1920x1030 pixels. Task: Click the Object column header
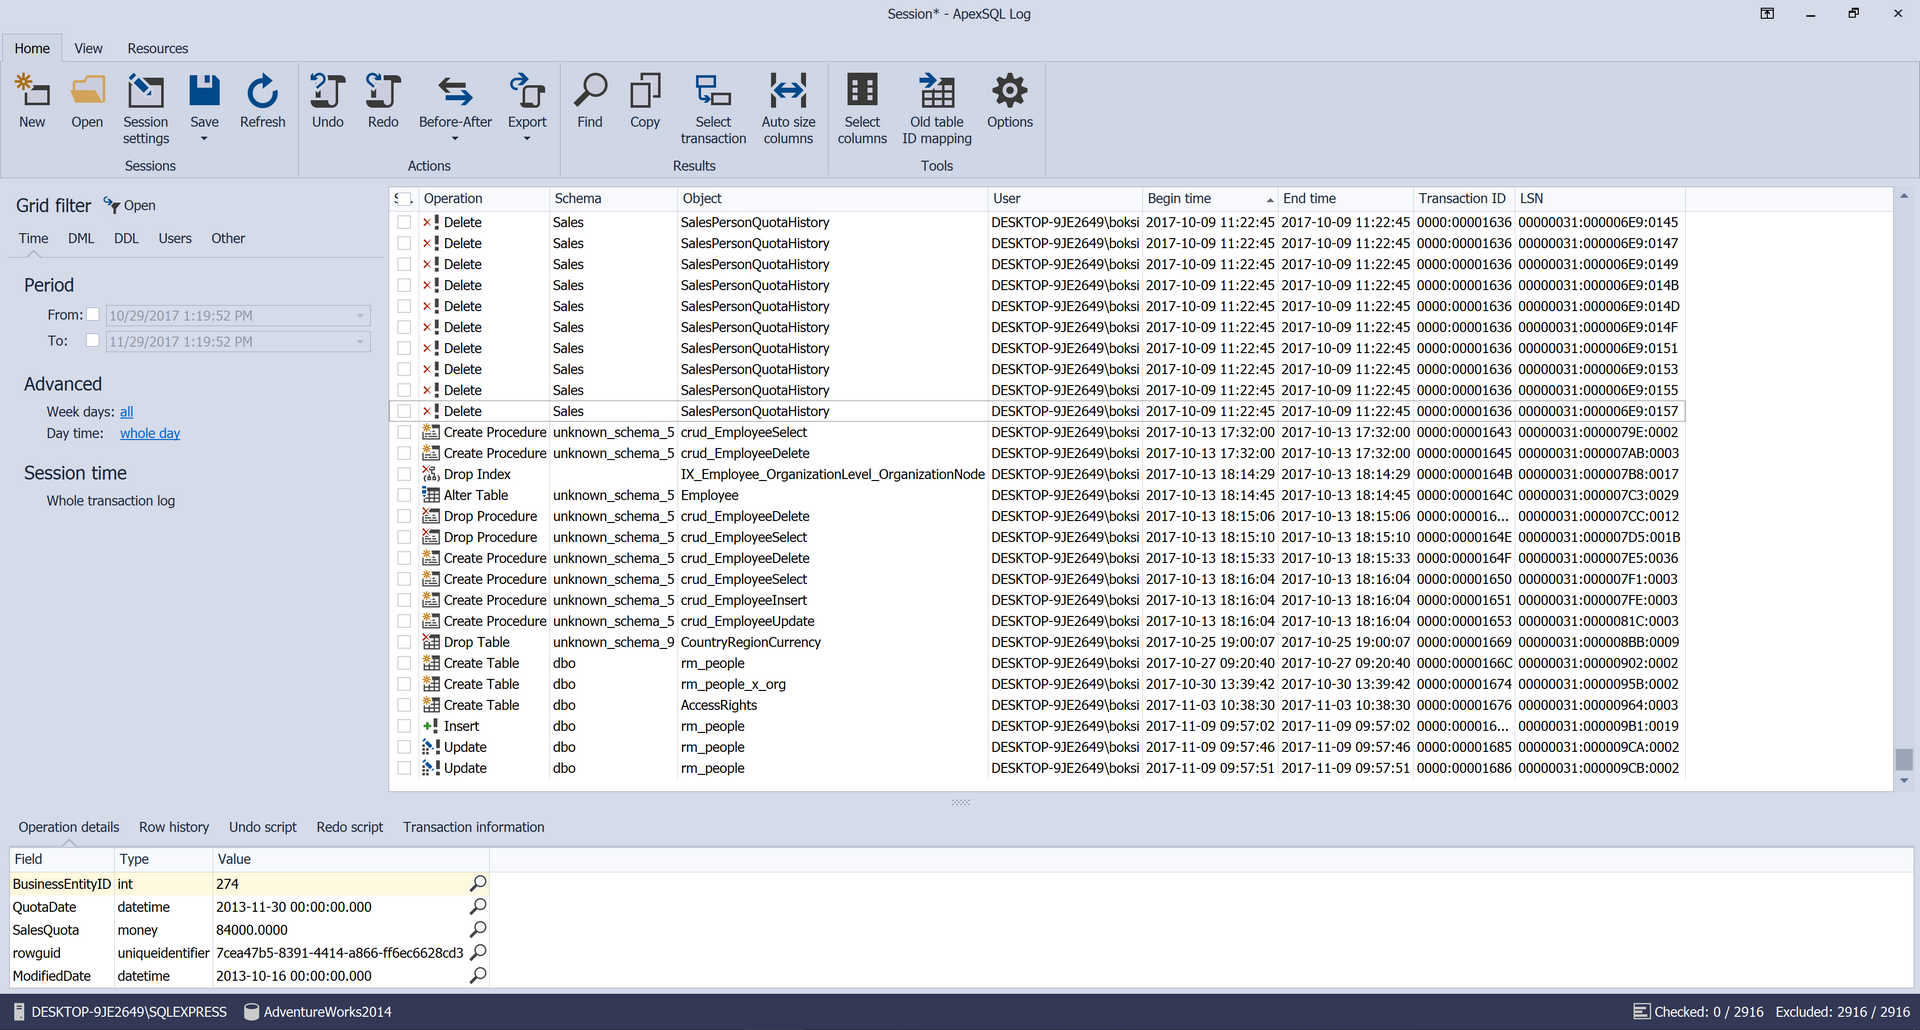832,198
